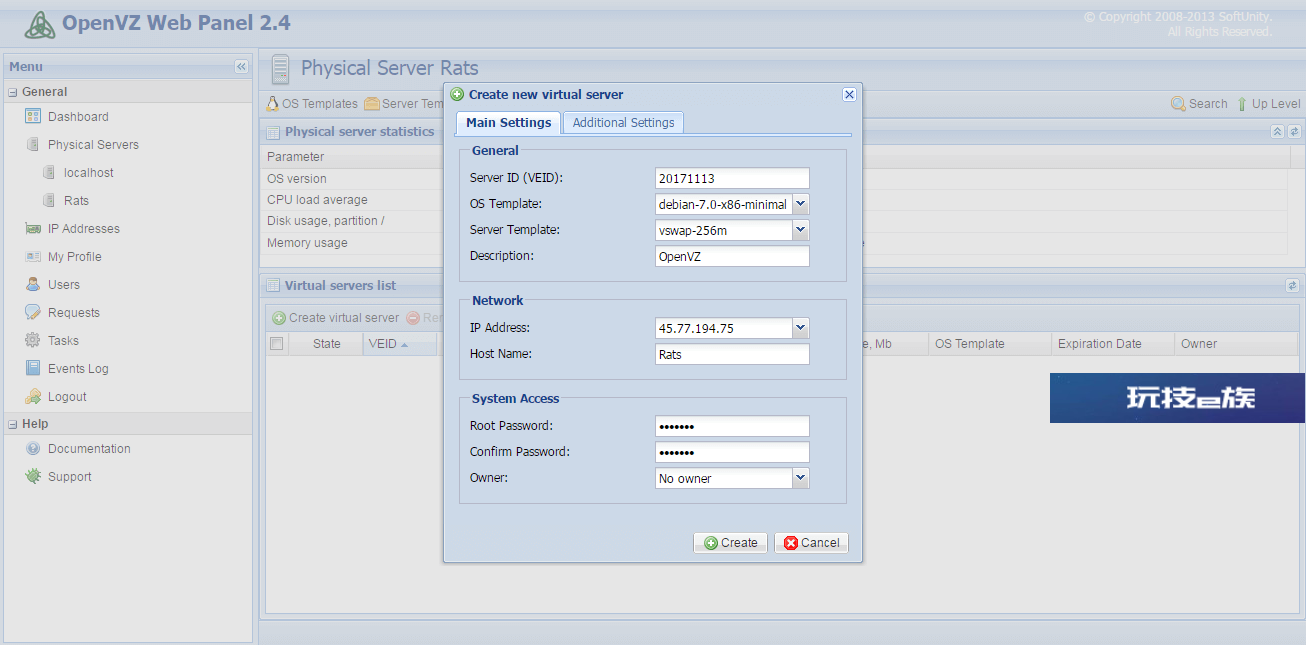
Task: Go Up Level in the toolbar
Action: (1268, 104)
